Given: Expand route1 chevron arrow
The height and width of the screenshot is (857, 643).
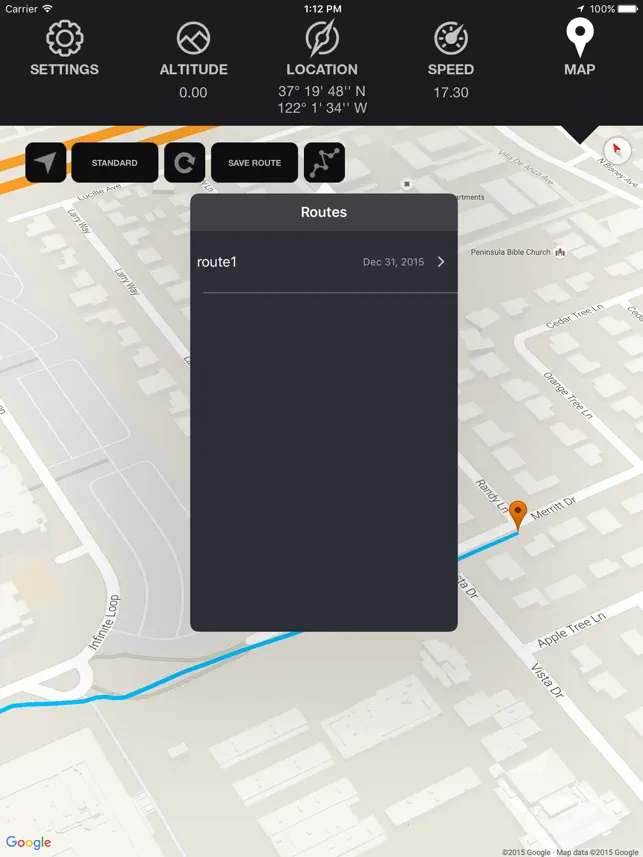Looking at the screenshot, I should click(441, 262).
